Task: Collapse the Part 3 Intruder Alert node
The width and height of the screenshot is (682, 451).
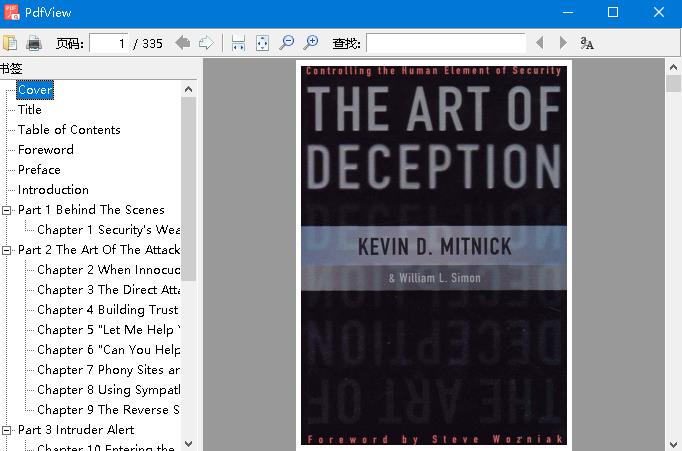Action: [x=7, y=431]
